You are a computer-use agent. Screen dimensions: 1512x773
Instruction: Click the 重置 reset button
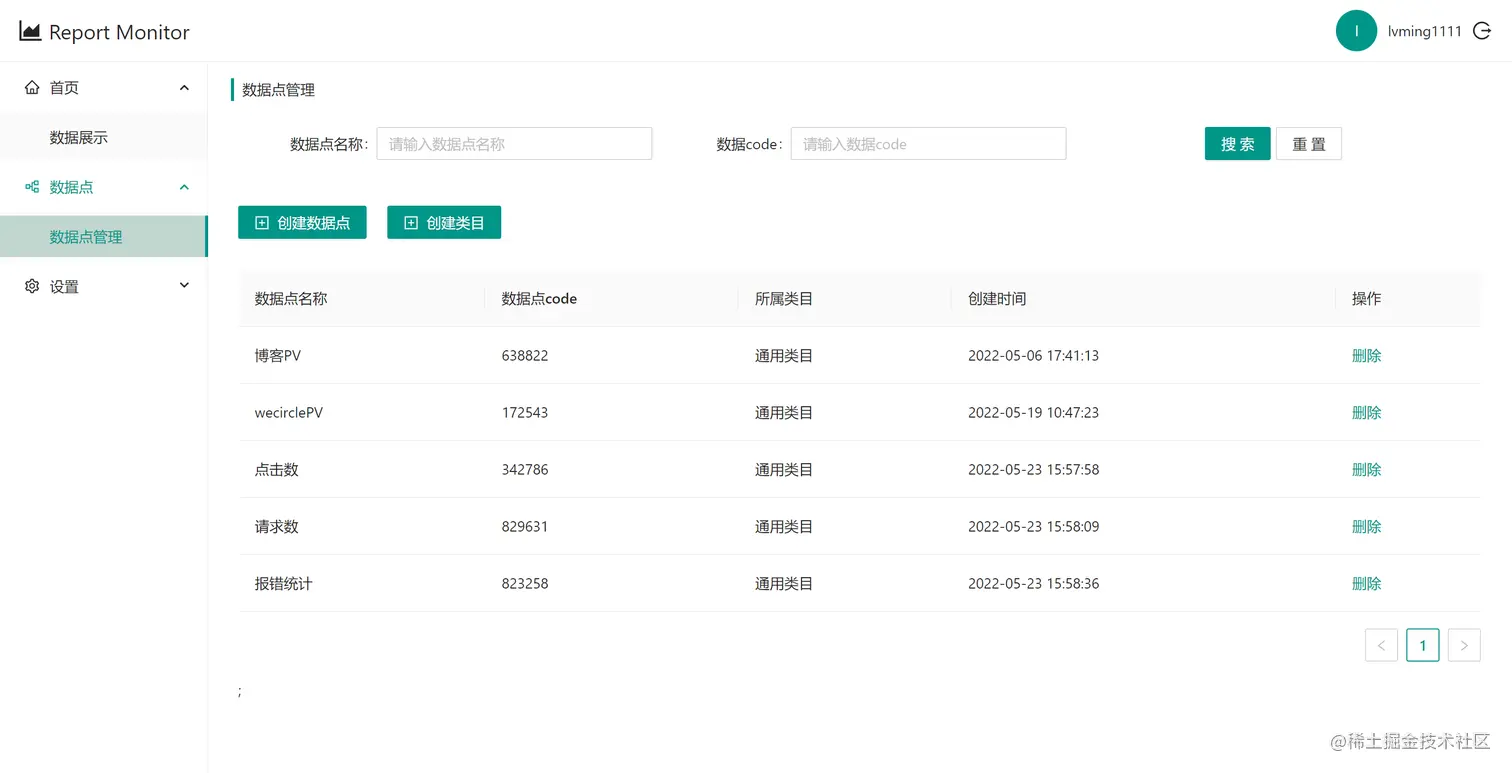(x=1309, y=143)
